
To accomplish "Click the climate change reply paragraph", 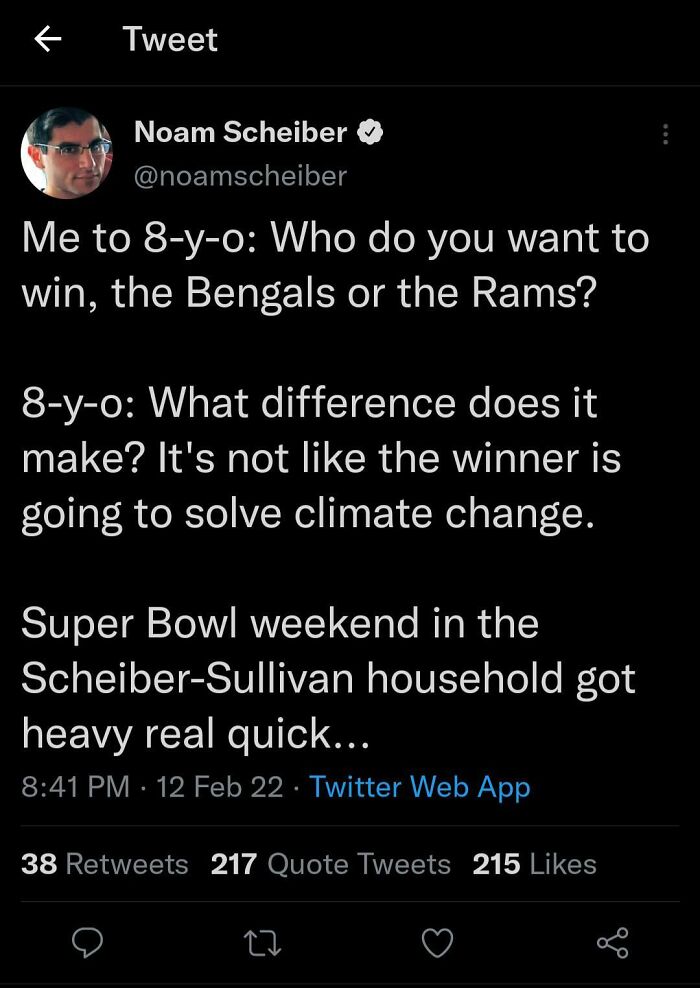I will coord(320,459).
